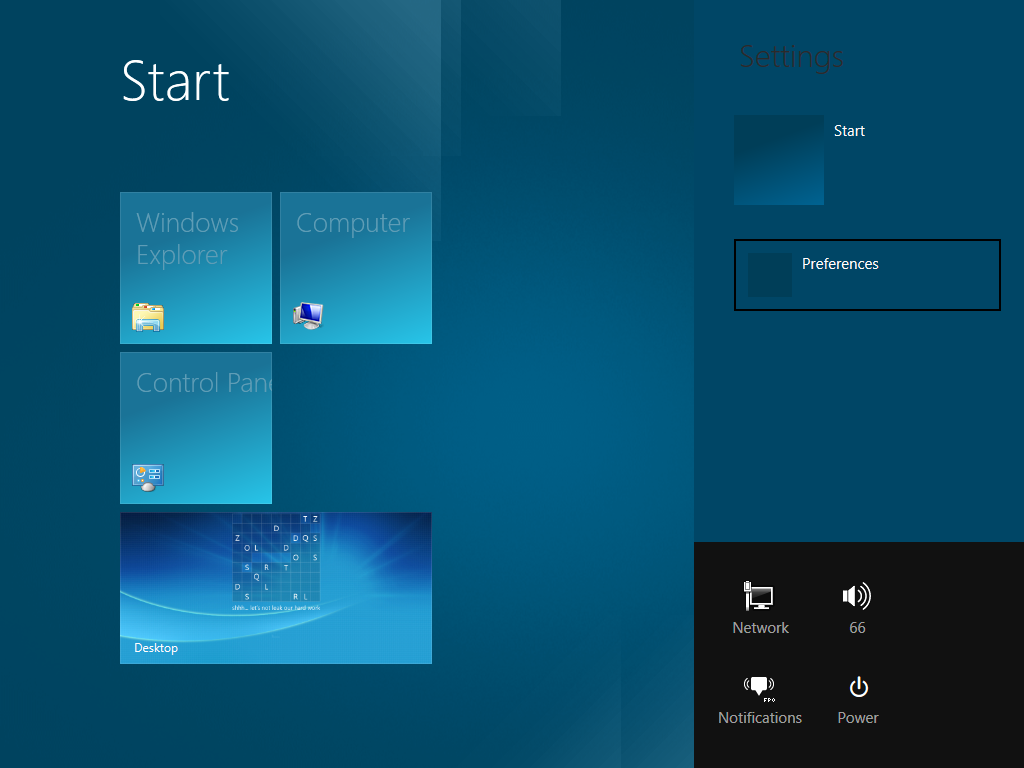The height and width of the screenshot is (768, 1024).
Task: Open the Control Panel tile
Action: pyautogui.click(x=196, y=428)
